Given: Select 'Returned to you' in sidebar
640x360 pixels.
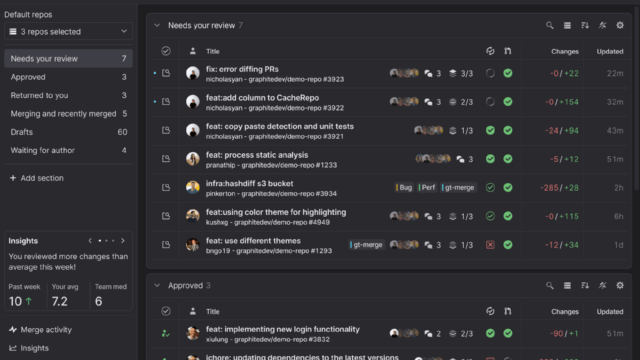Looking at the screenshot, I should 68,95.
